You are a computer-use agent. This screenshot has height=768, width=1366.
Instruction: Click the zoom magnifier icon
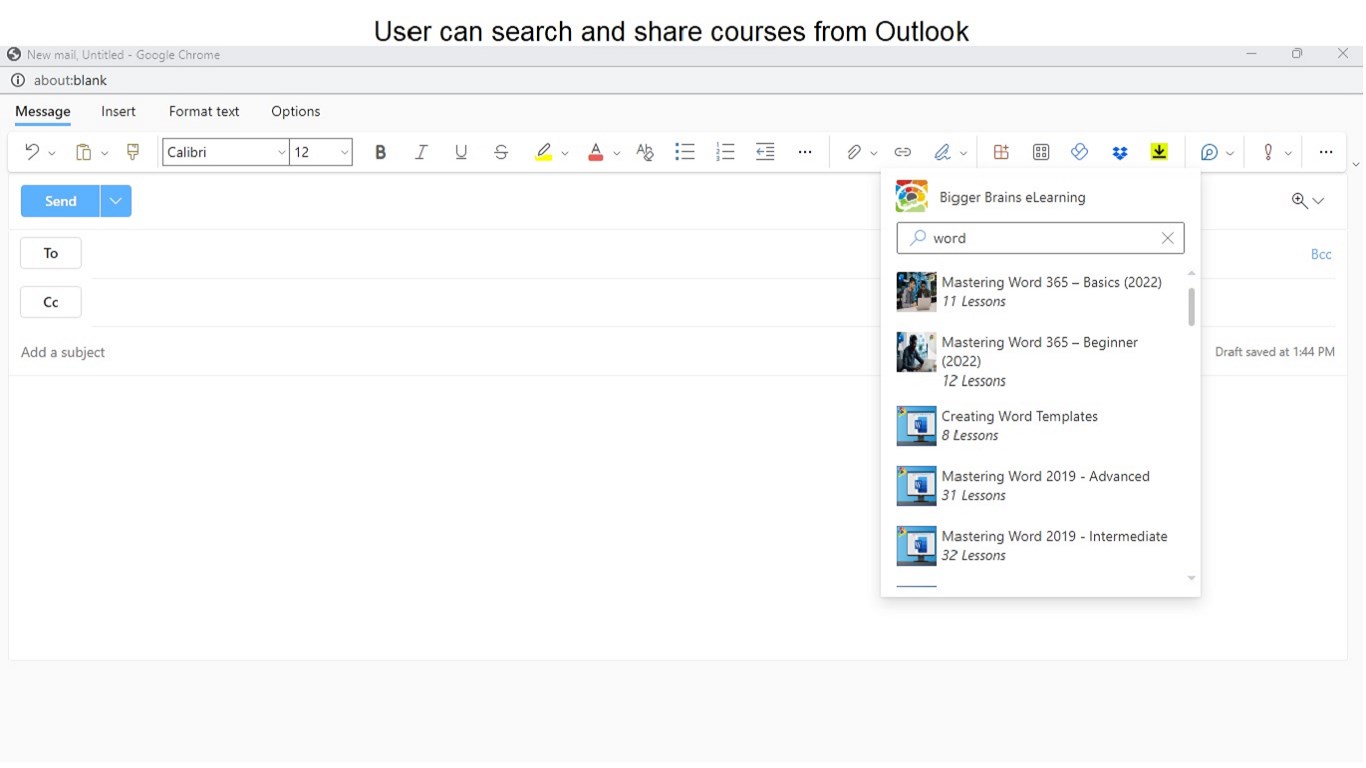click(1299, 200)
